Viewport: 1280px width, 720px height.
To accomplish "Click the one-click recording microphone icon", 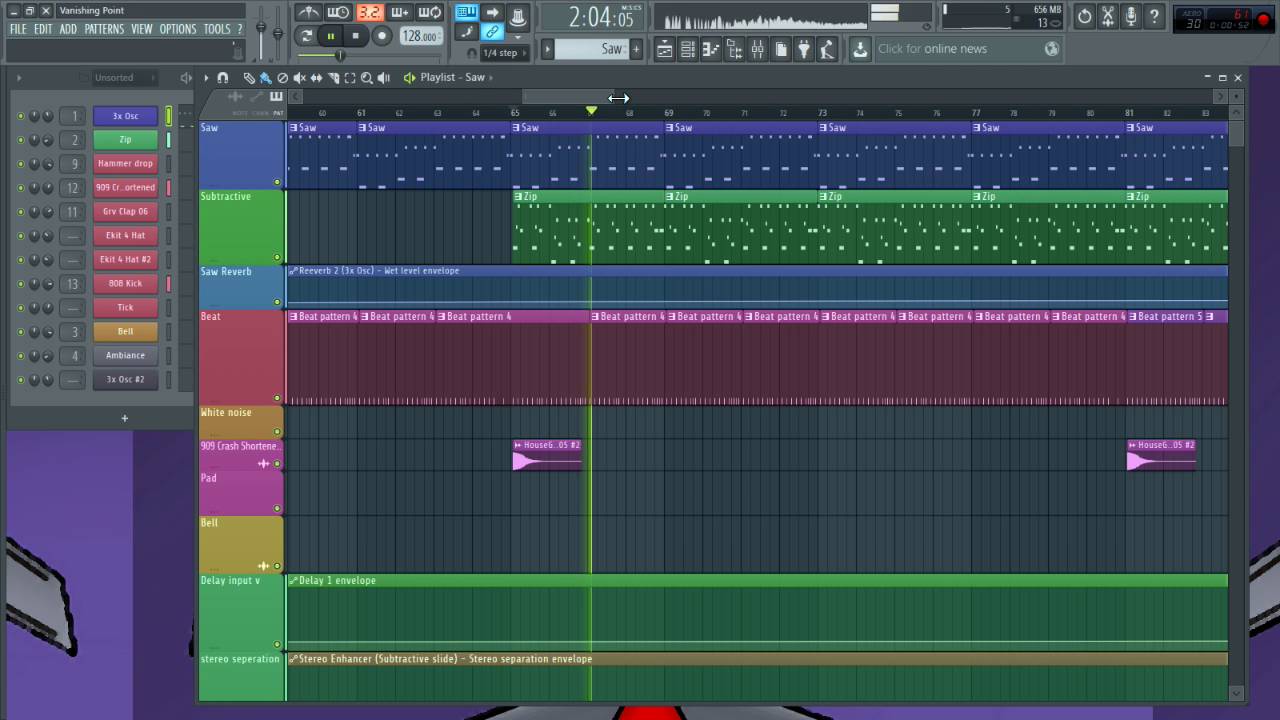I will click(x=1131, y=16).
